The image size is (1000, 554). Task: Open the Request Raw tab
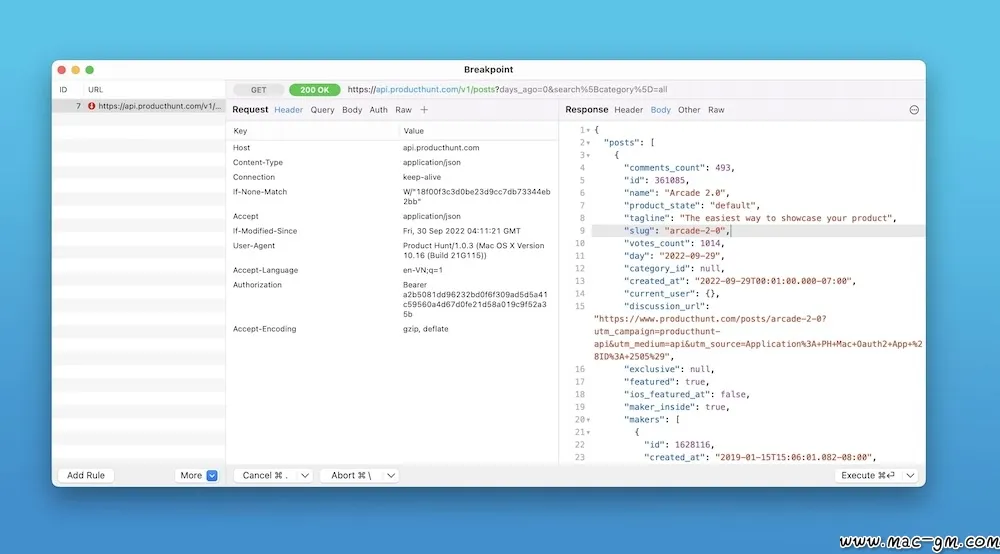tap(403, 110)
